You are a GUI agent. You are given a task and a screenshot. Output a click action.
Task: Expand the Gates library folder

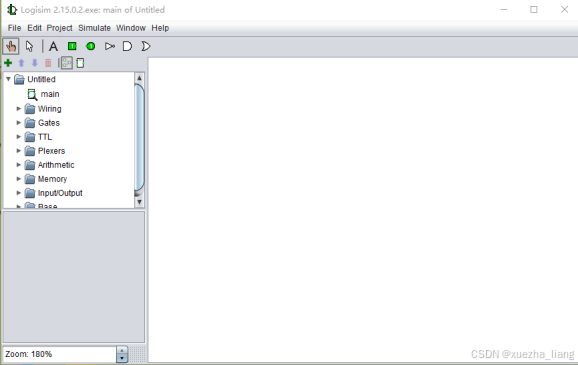click(18, 123)
